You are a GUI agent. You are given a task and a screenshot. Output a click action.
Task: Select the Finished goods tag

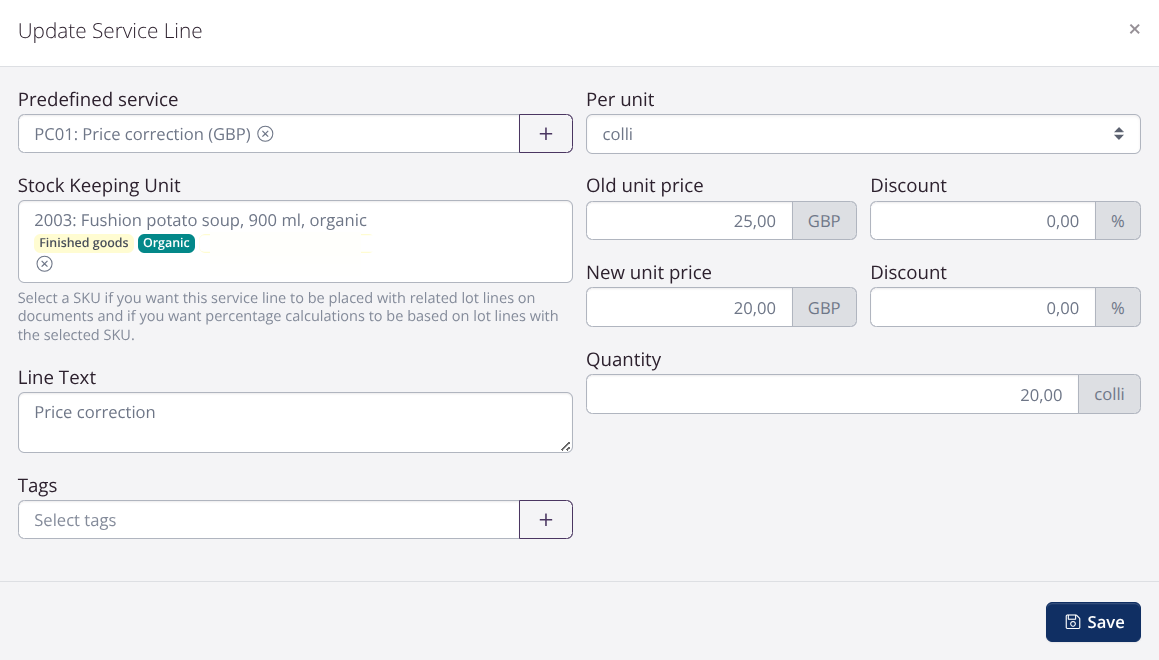click(x=83, y=242)
